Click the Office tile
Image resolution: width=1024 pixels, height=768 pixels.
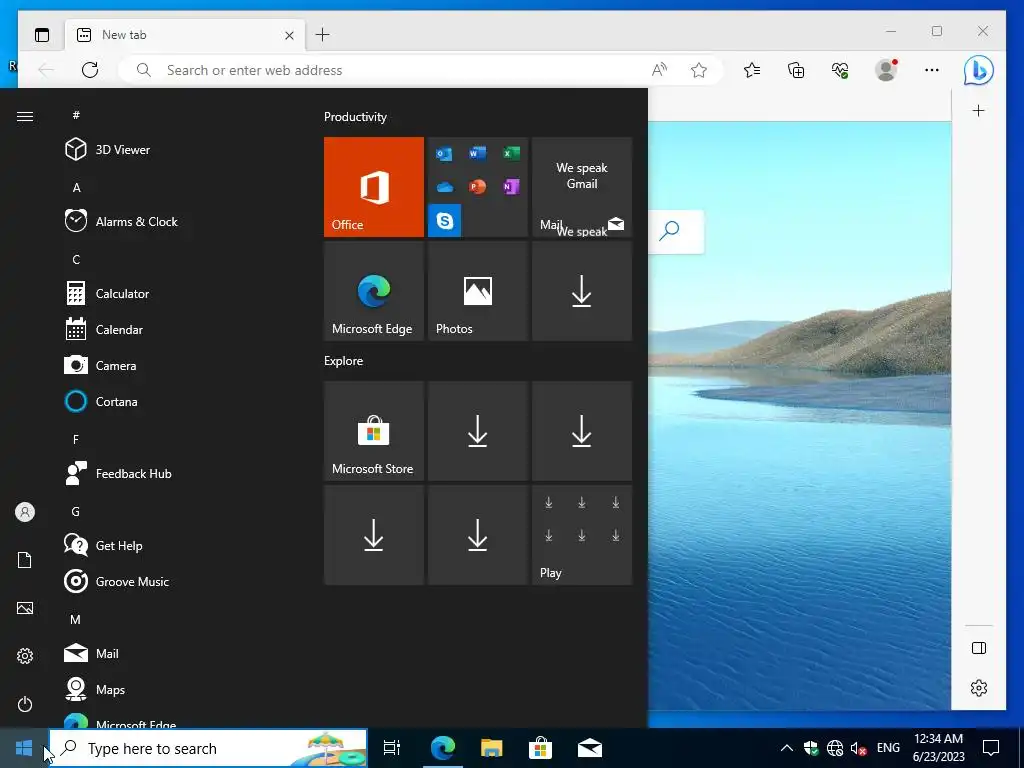coord(374,187)
